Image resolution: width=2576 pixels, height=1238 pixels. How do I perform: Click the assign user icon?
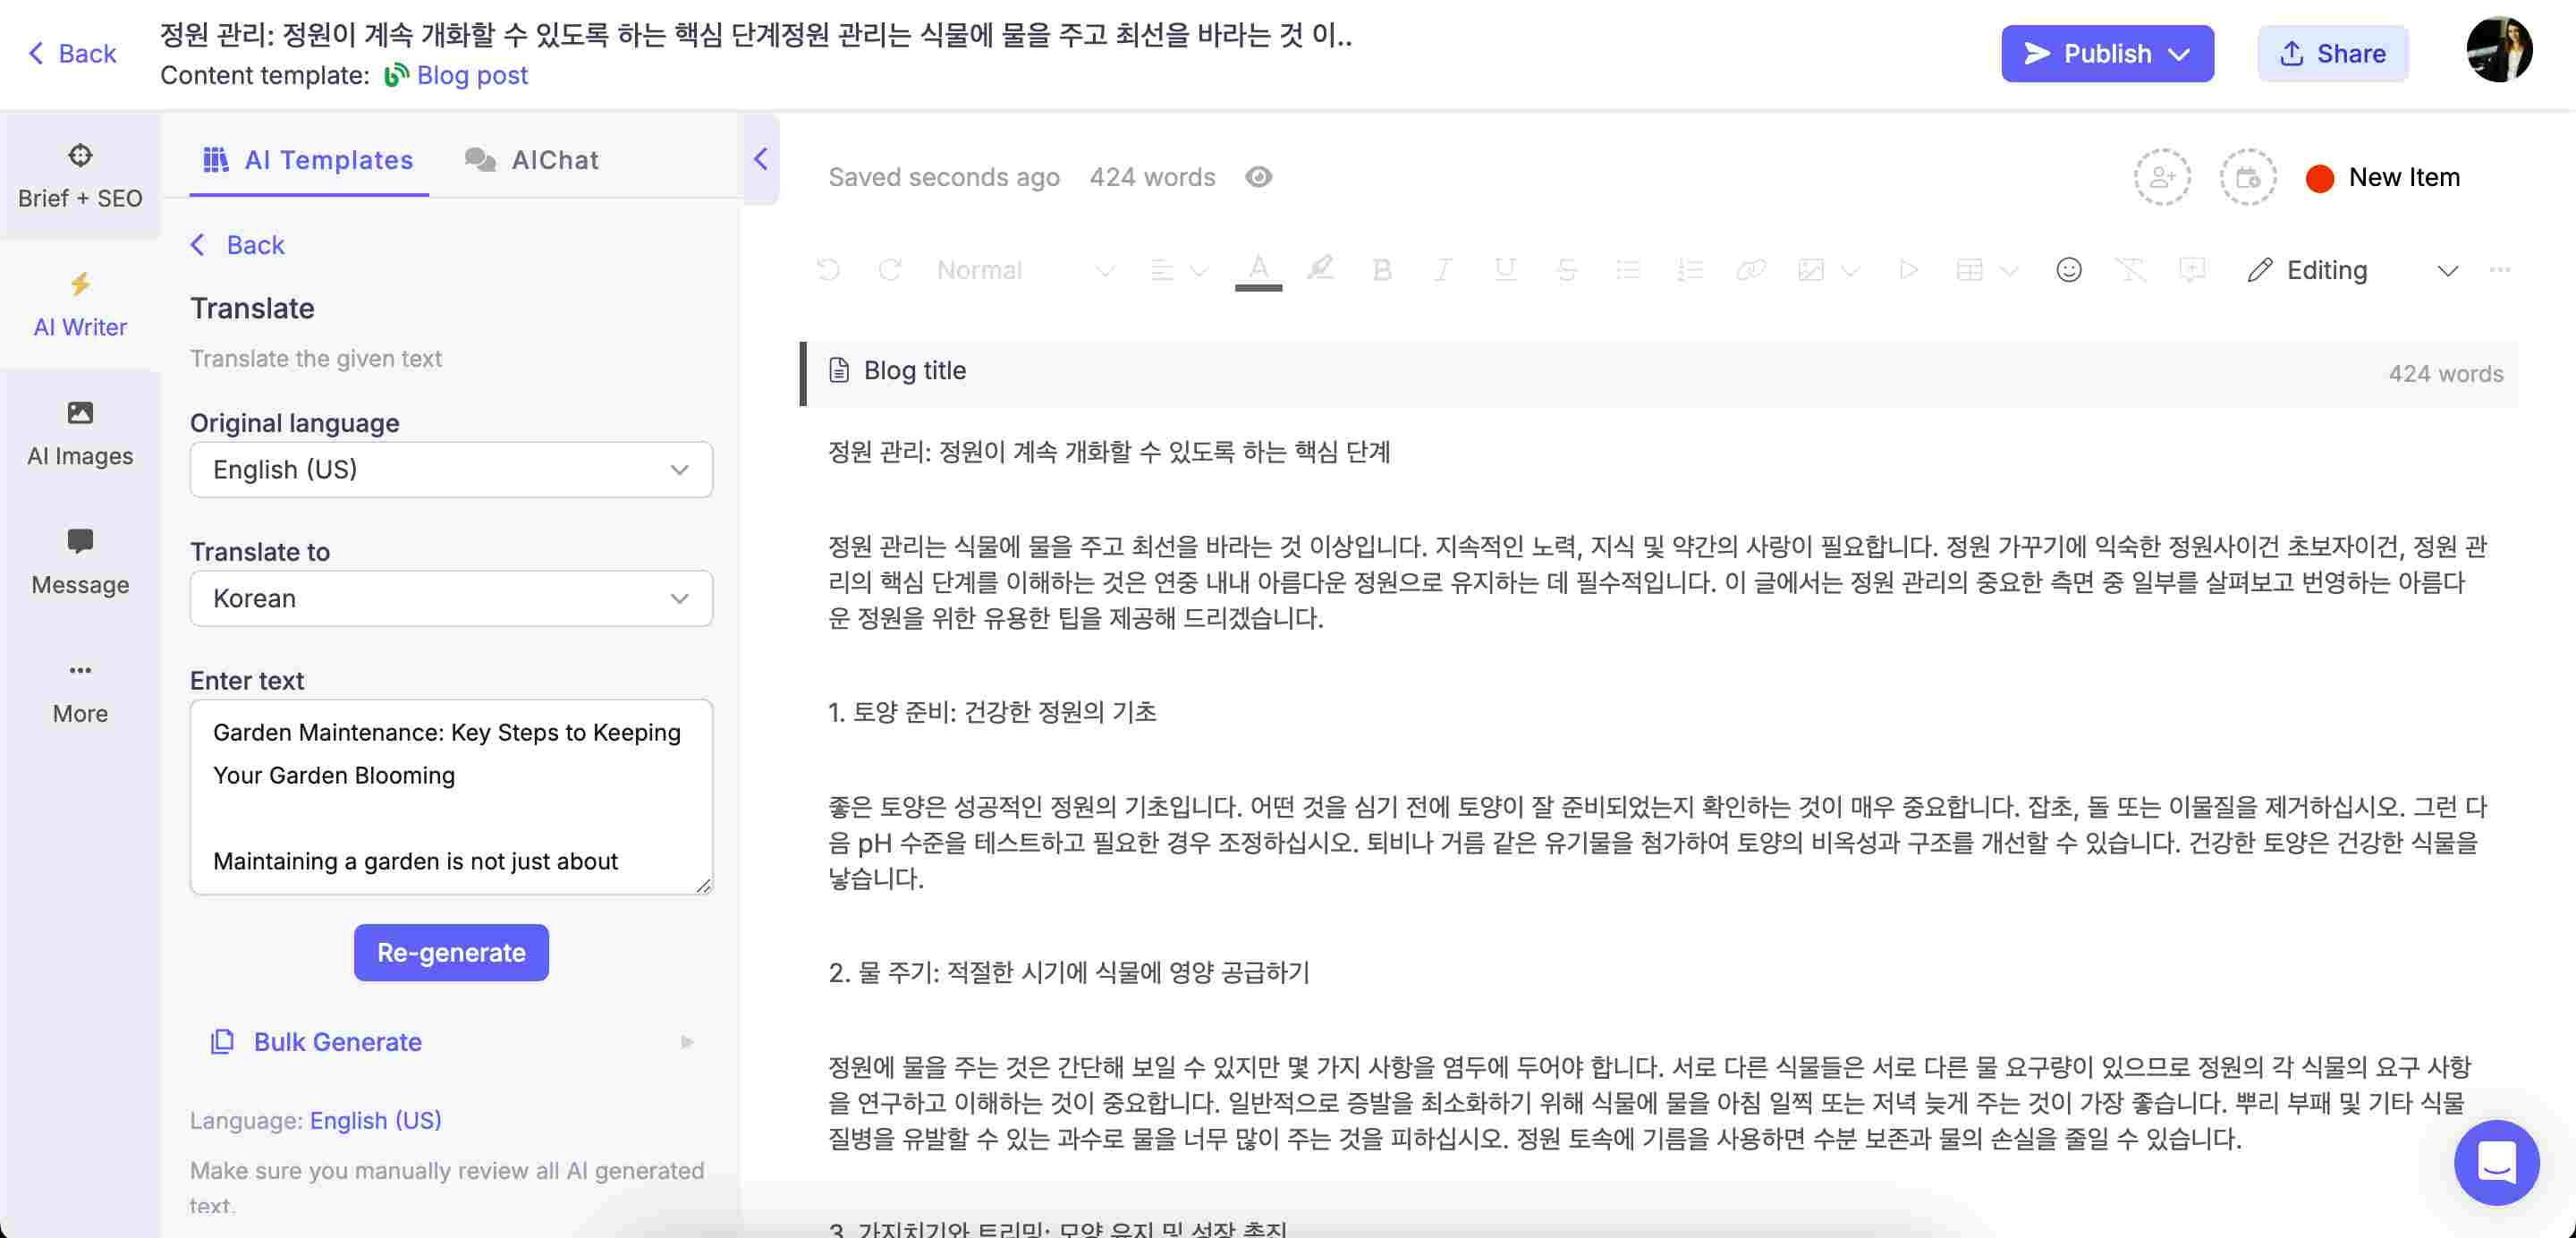coord(2162,177)
